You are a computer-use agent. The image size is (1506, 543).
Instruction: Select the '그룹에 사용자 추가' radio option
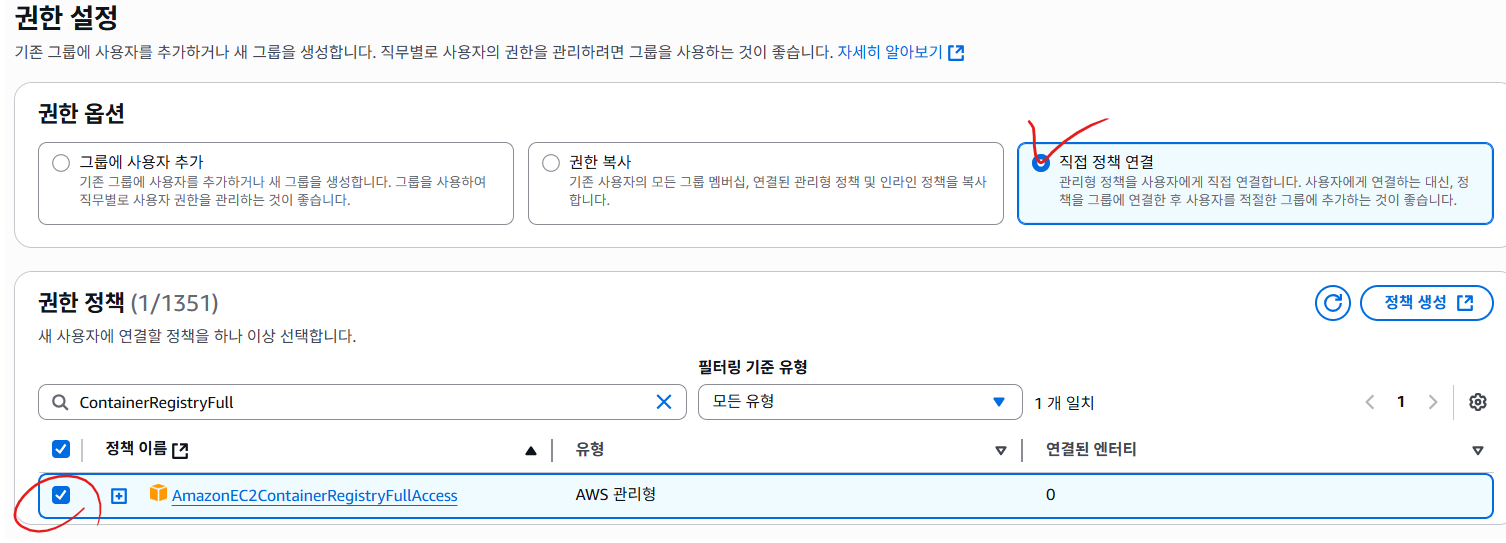click(x=62, y=163)
